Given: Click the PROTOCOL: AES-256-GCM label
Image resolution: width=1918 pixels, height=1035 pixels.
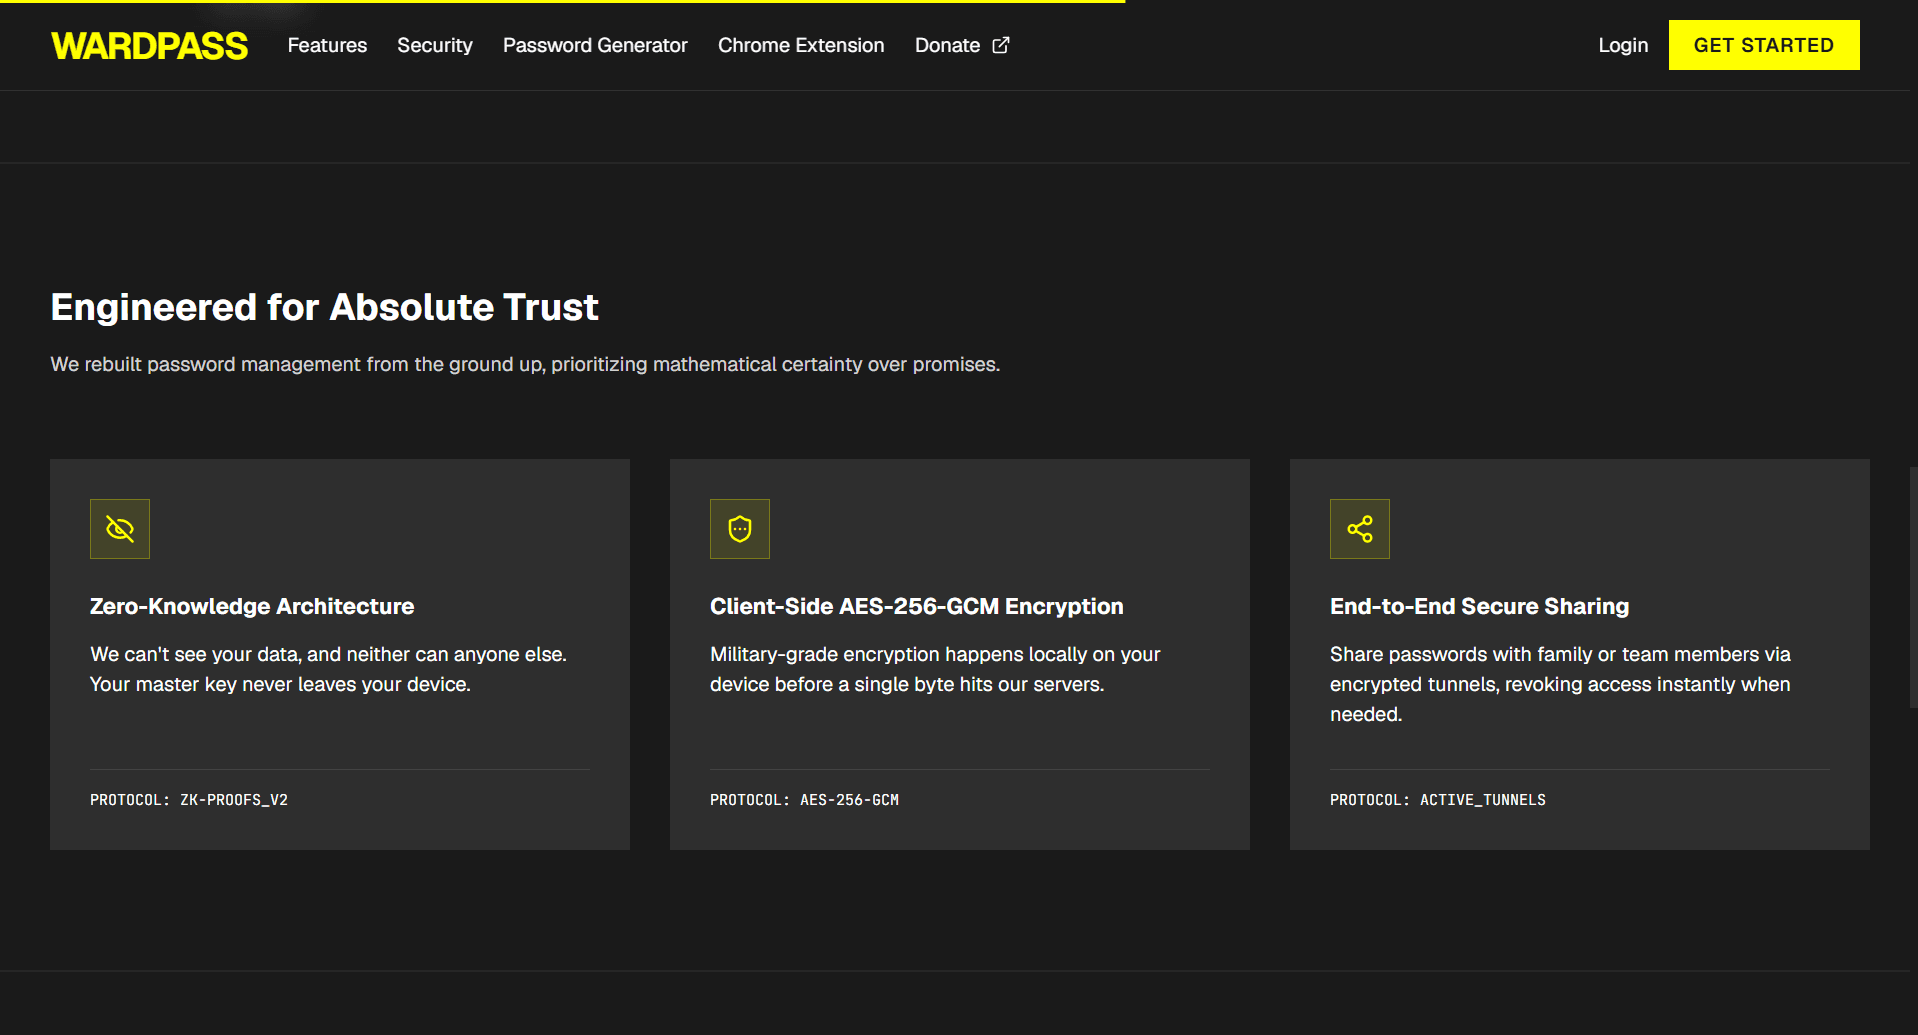Looking at the screenshot, I should point(804,800).
